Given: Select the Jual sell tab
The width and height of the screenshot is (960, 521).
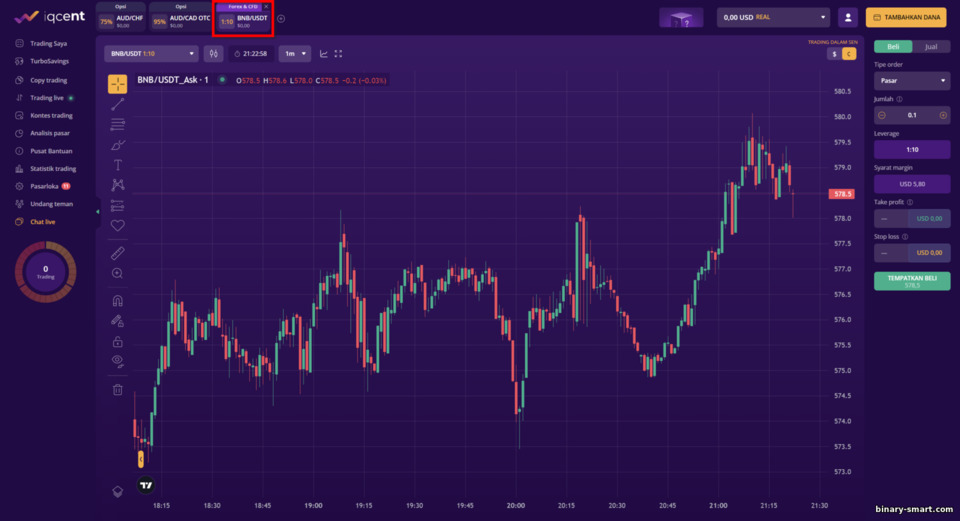Looking at the screenshot, I should [931, 47].
